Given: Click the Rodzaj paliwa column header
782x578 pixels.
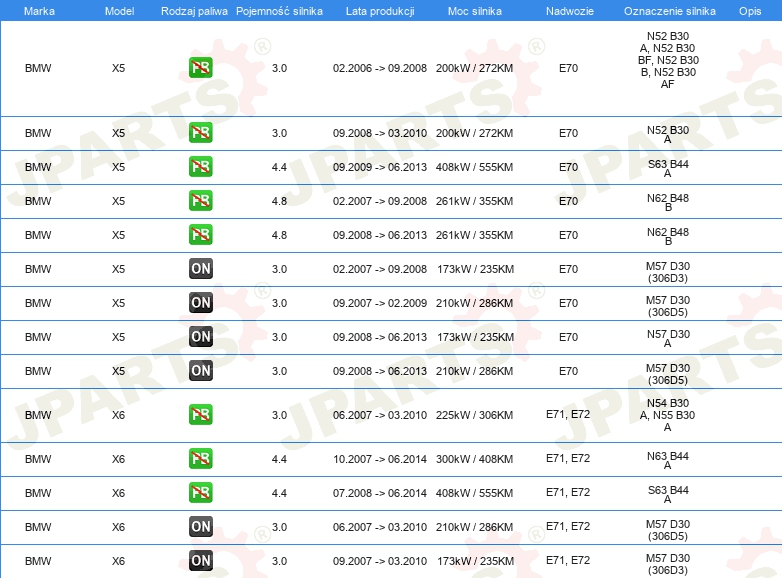Looking at the screenshot, I should point(194,10).
